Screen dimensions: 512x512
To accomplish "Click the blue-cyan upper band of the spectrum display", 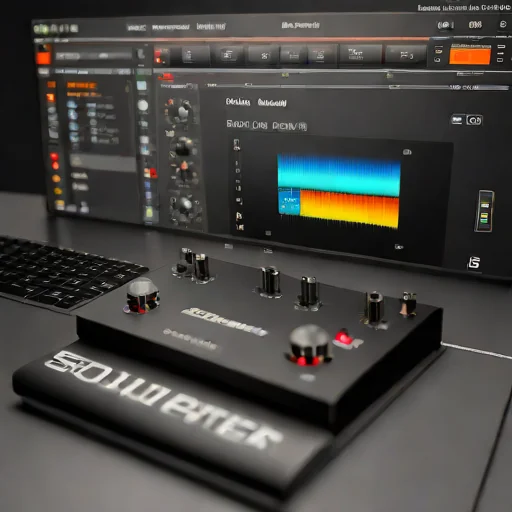I will tap(339, 174).
